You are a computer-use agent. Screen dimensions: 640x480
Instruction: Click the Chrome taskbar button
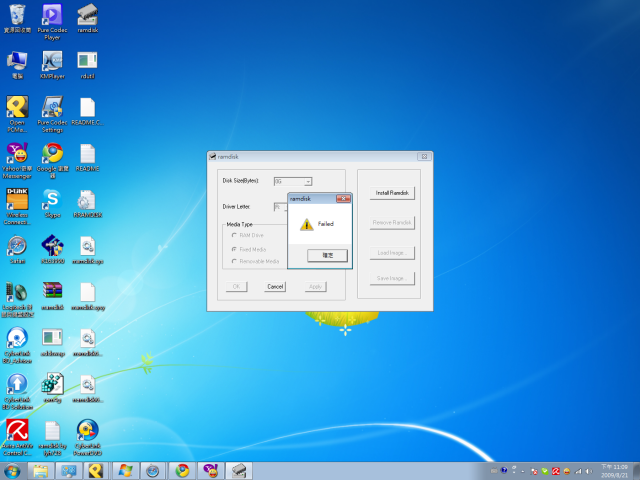182,471
